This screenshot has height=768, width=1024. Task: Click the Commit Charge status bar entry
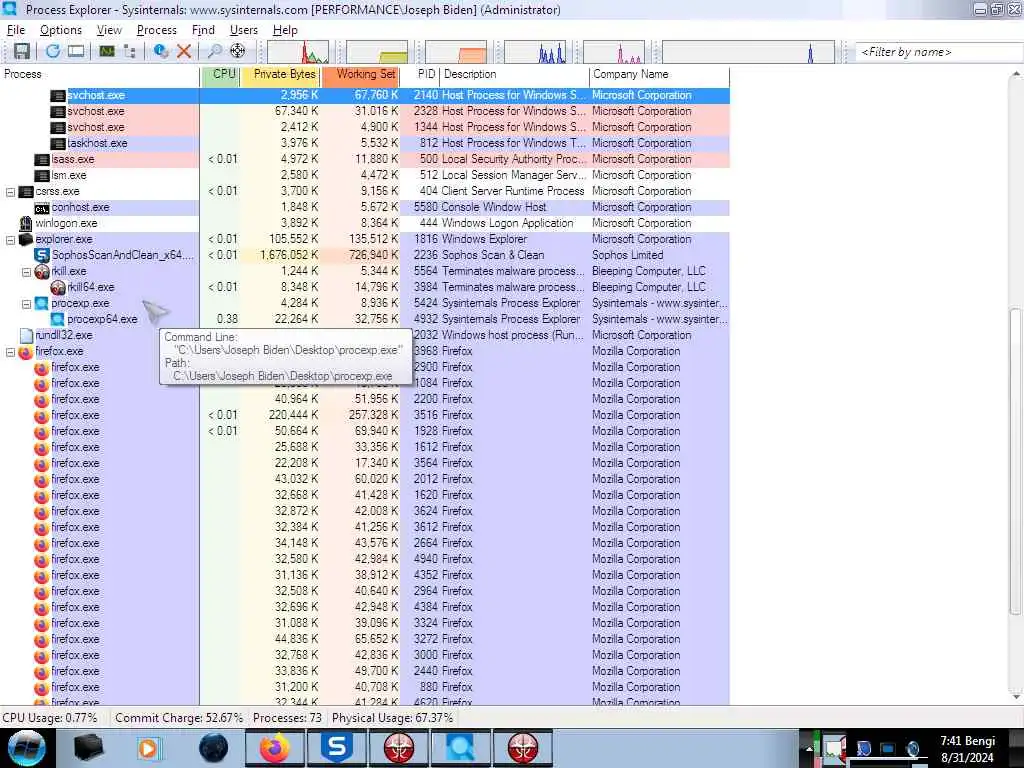coord(179,718)
